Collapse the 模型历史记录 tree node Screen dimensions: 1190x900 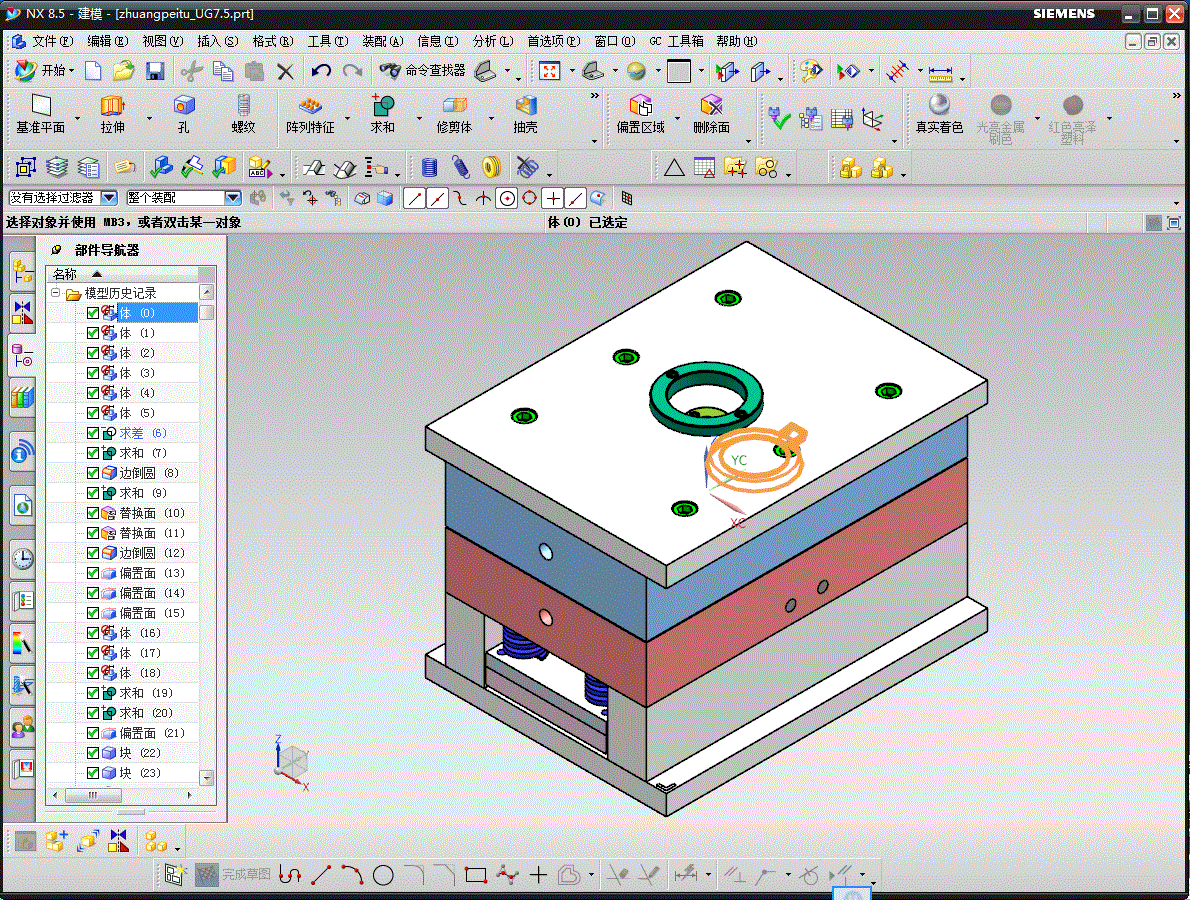[56, 293]
